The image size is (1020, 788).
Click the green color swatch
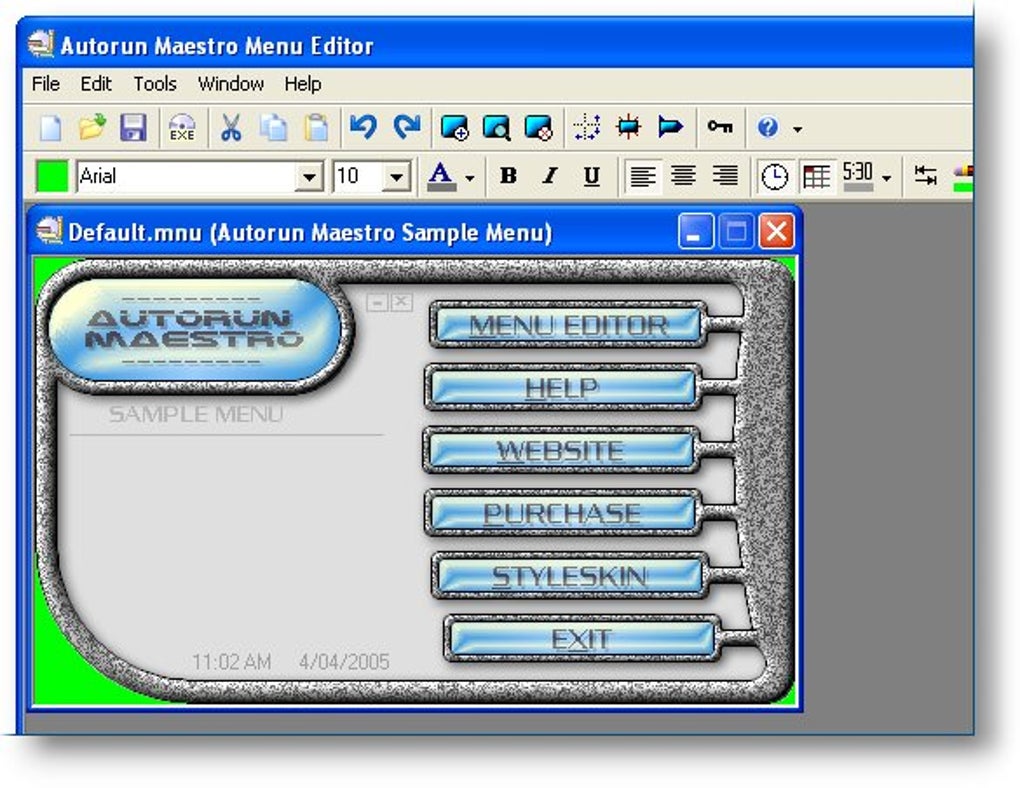(x=52, y=176)
